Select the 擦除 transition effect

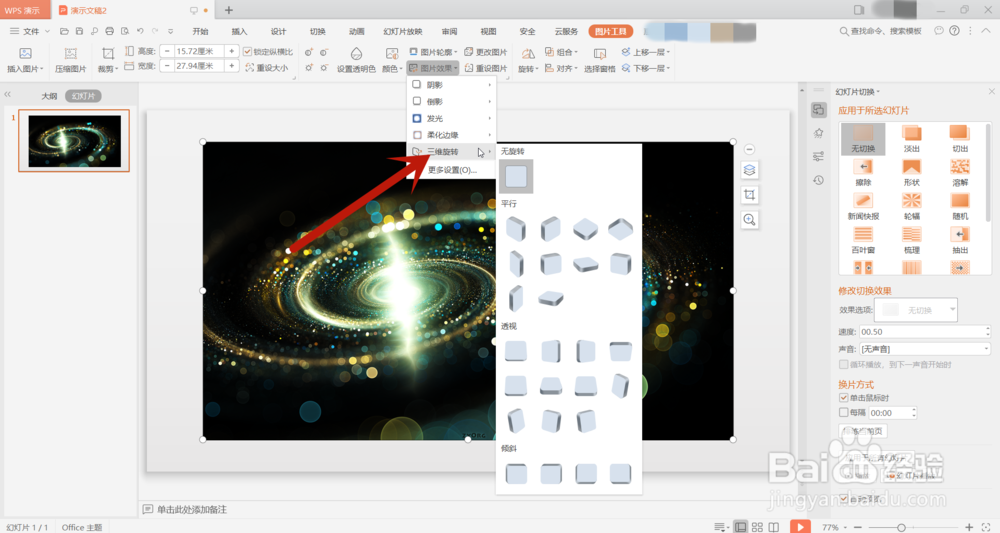tap(863, 172)
